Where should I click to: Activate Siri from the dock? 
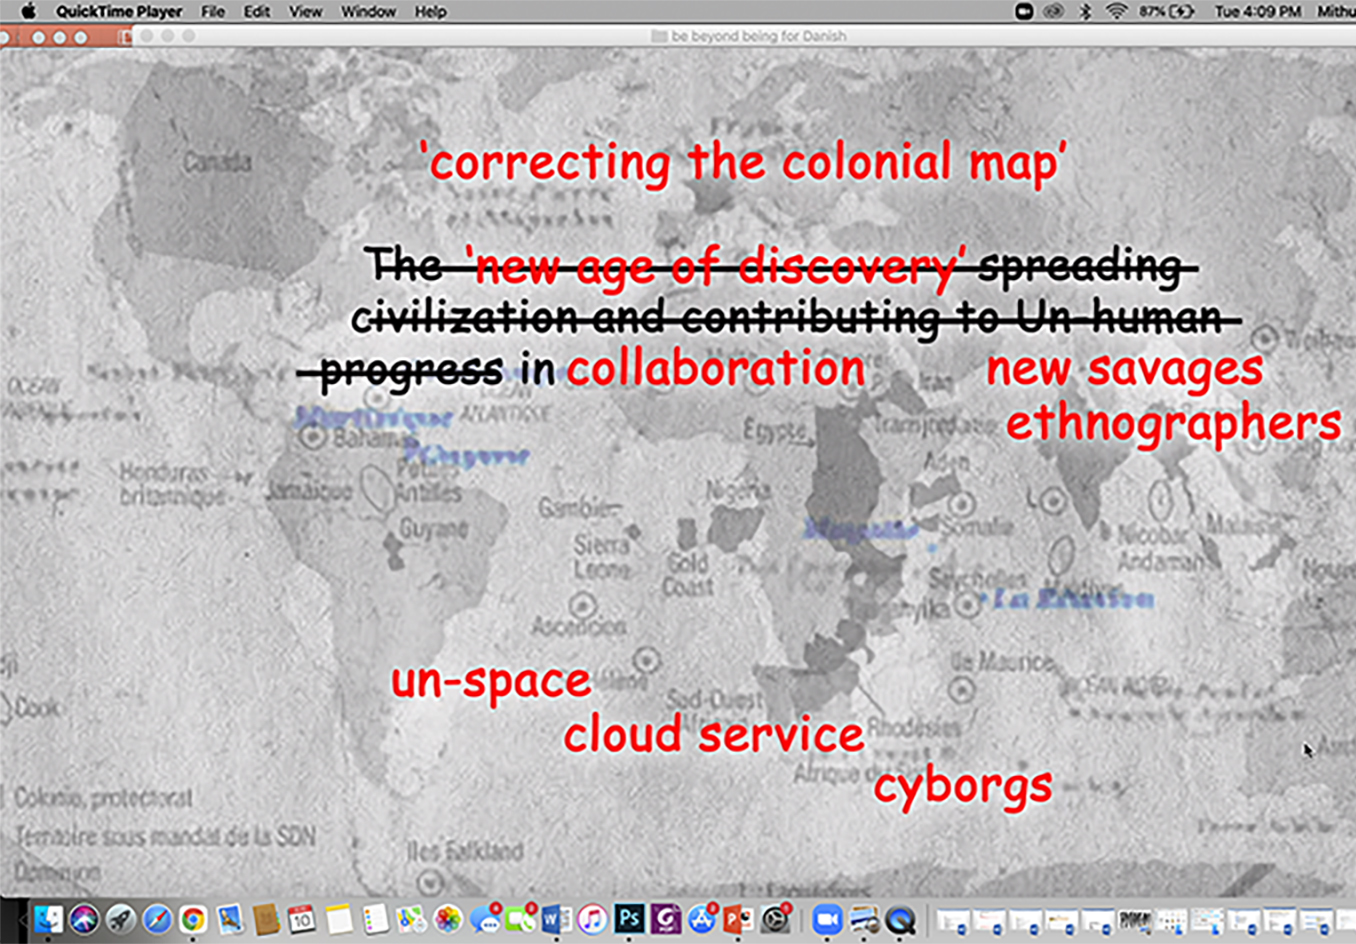[x=84, y=919]
